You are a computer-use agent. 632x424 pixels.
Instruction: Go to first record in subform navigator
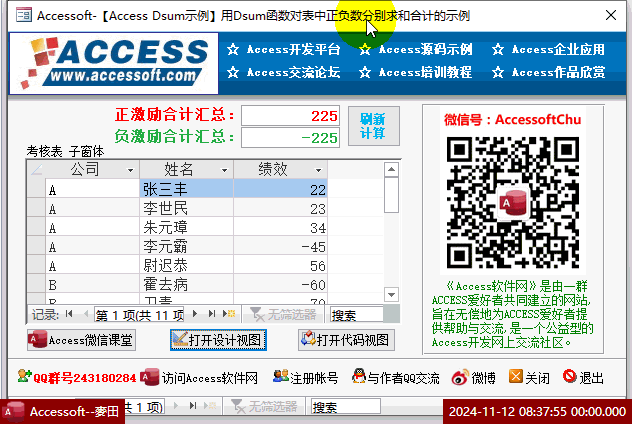pyautogui.click(x=69, y=314)
